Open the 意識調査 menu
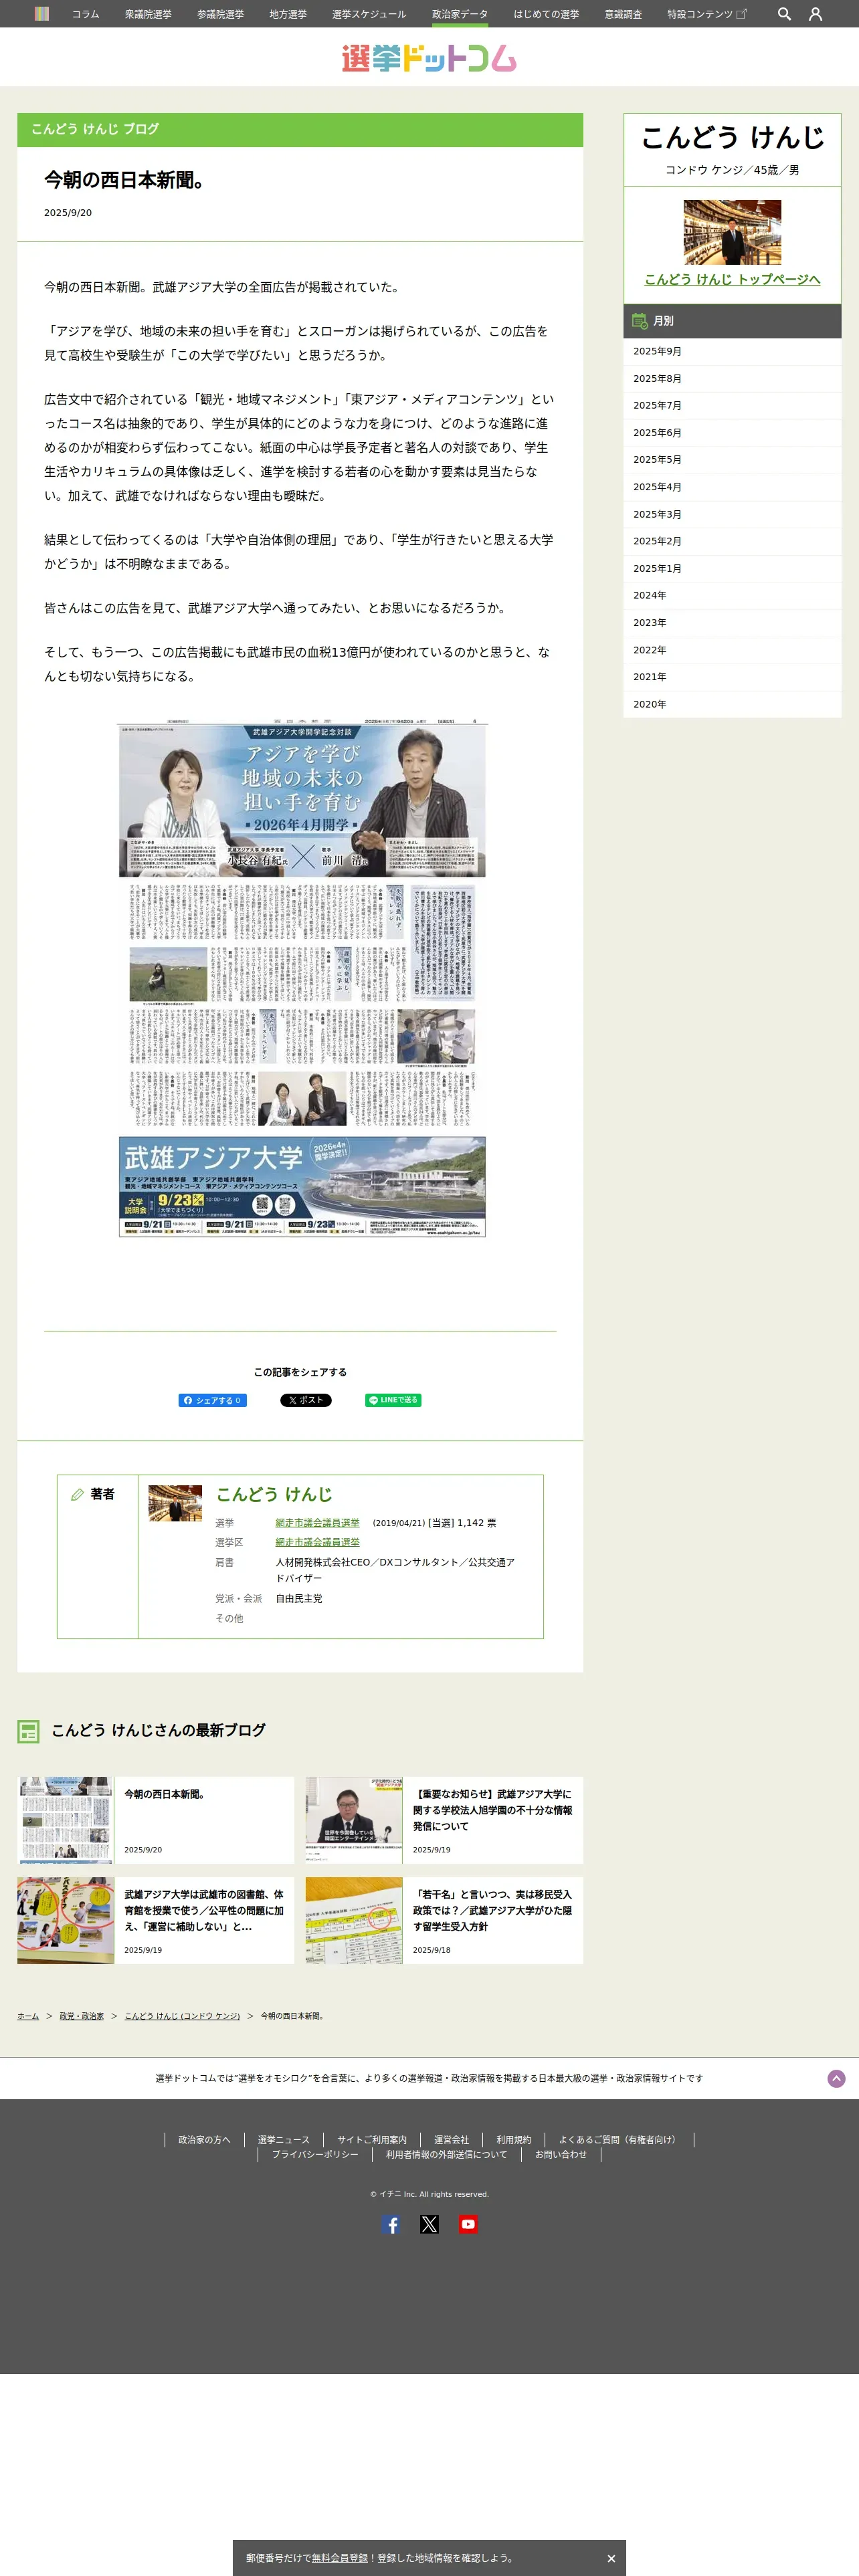 [623, 14]
